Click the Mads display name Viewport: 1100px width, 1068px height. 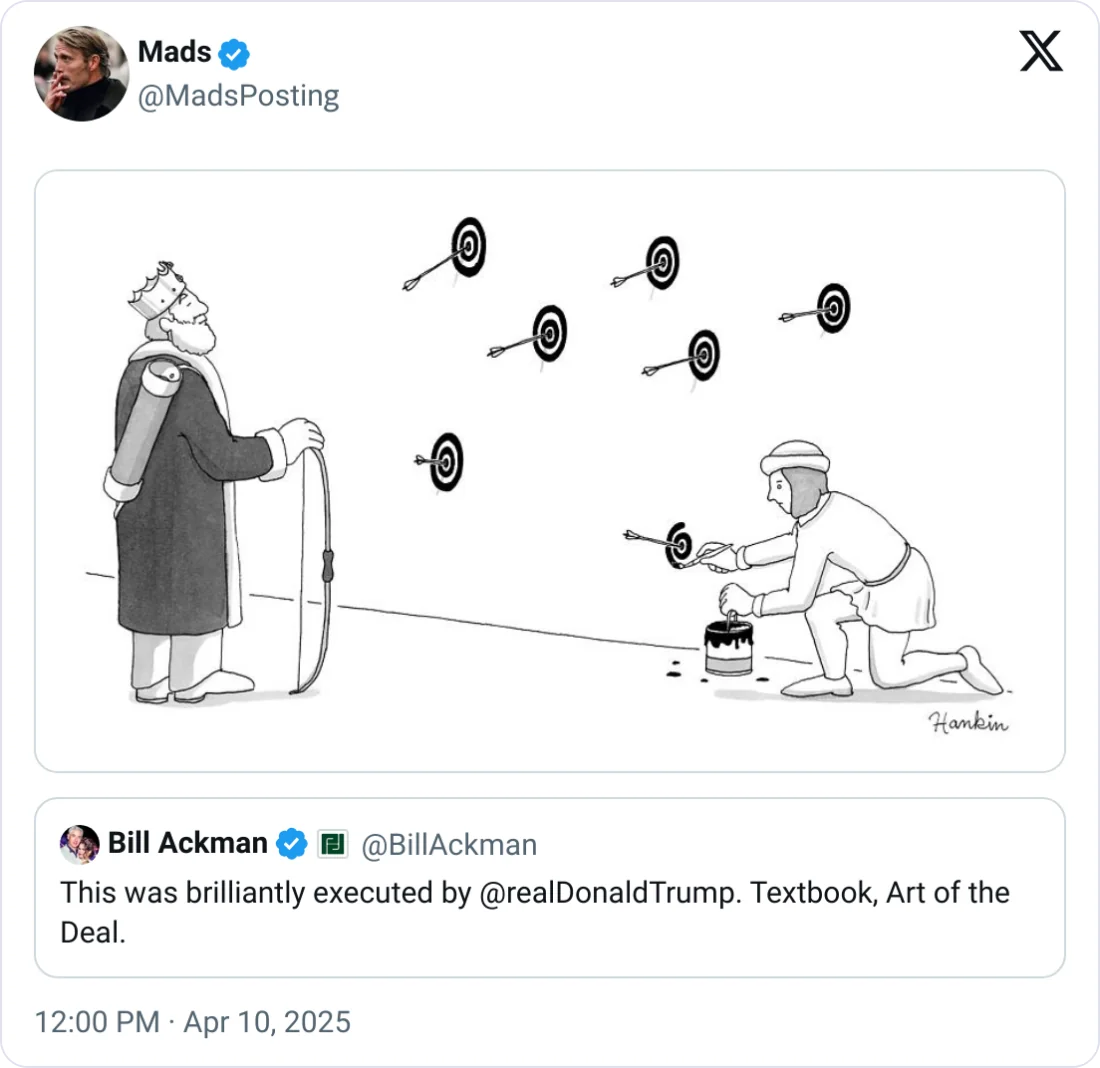[174, 51]
